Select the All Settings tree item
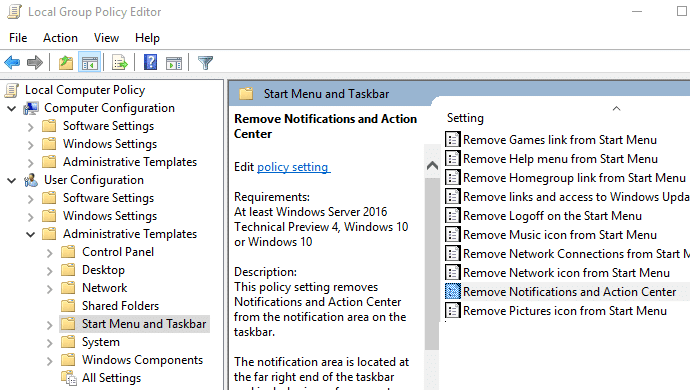Image resolution: width=690 pixels, height=390 pixels. [111, 378]
